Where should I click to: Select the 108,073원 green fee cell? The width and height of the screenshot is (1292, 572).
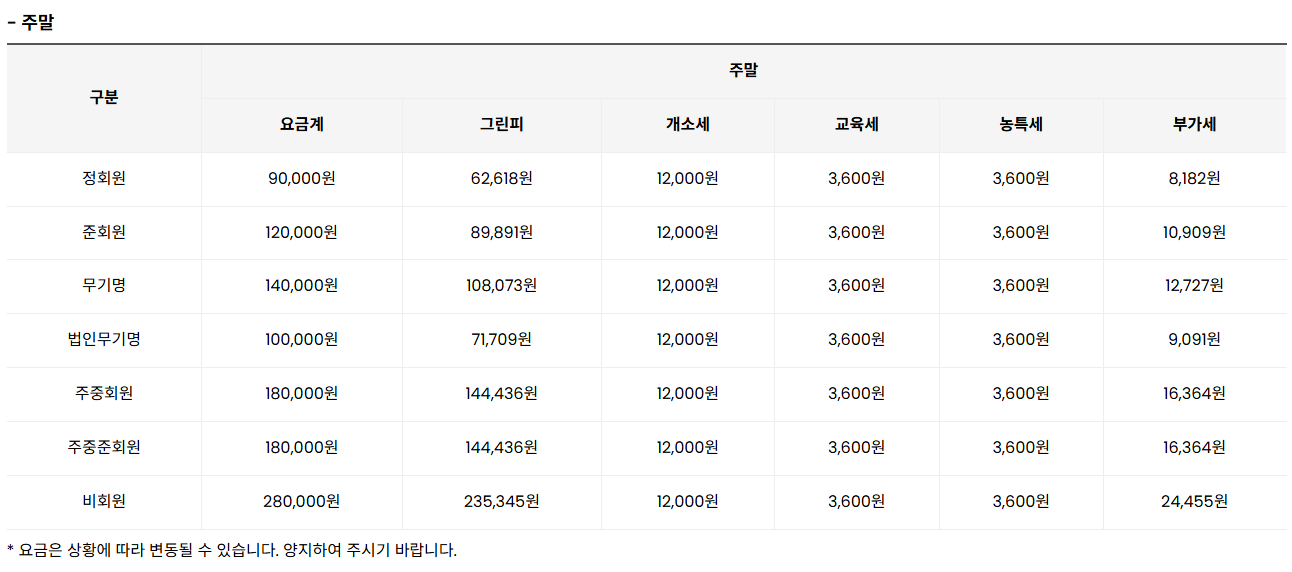501,285
